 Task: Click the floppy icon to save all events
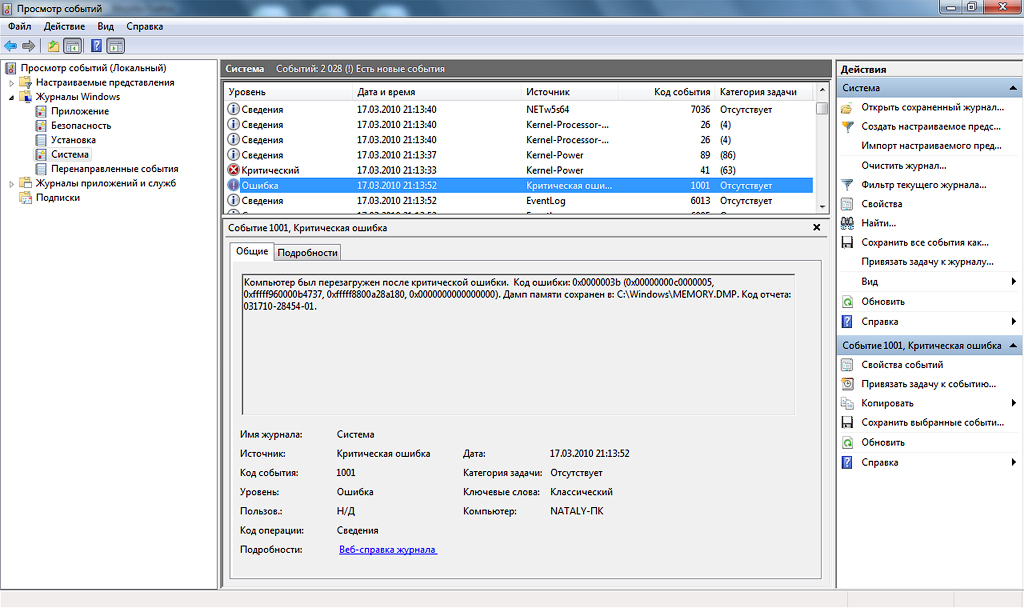(x=847, y=242)
